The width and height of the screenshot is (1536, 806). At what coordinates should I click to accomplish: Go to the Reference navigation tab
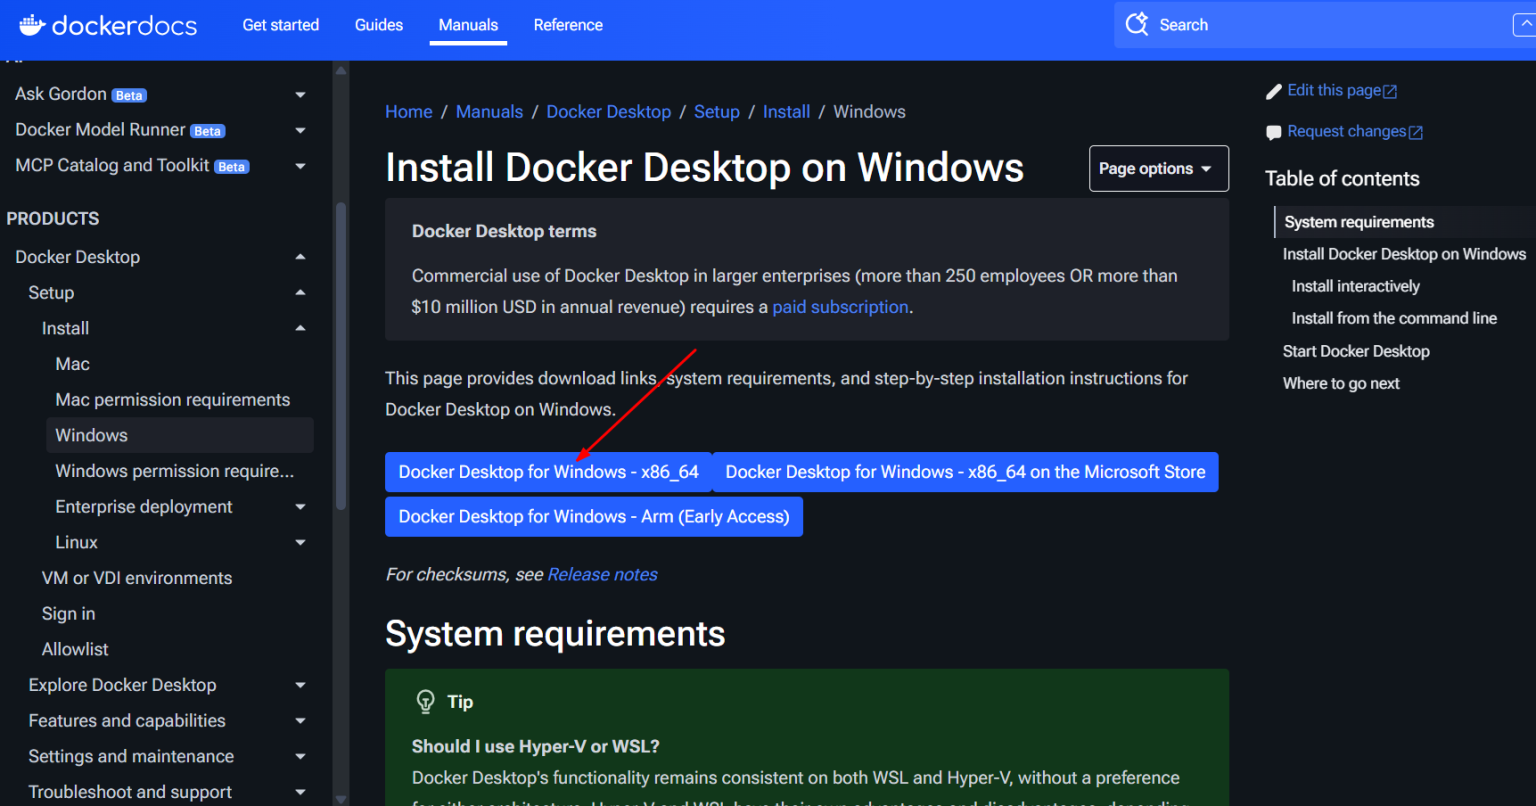568,25
